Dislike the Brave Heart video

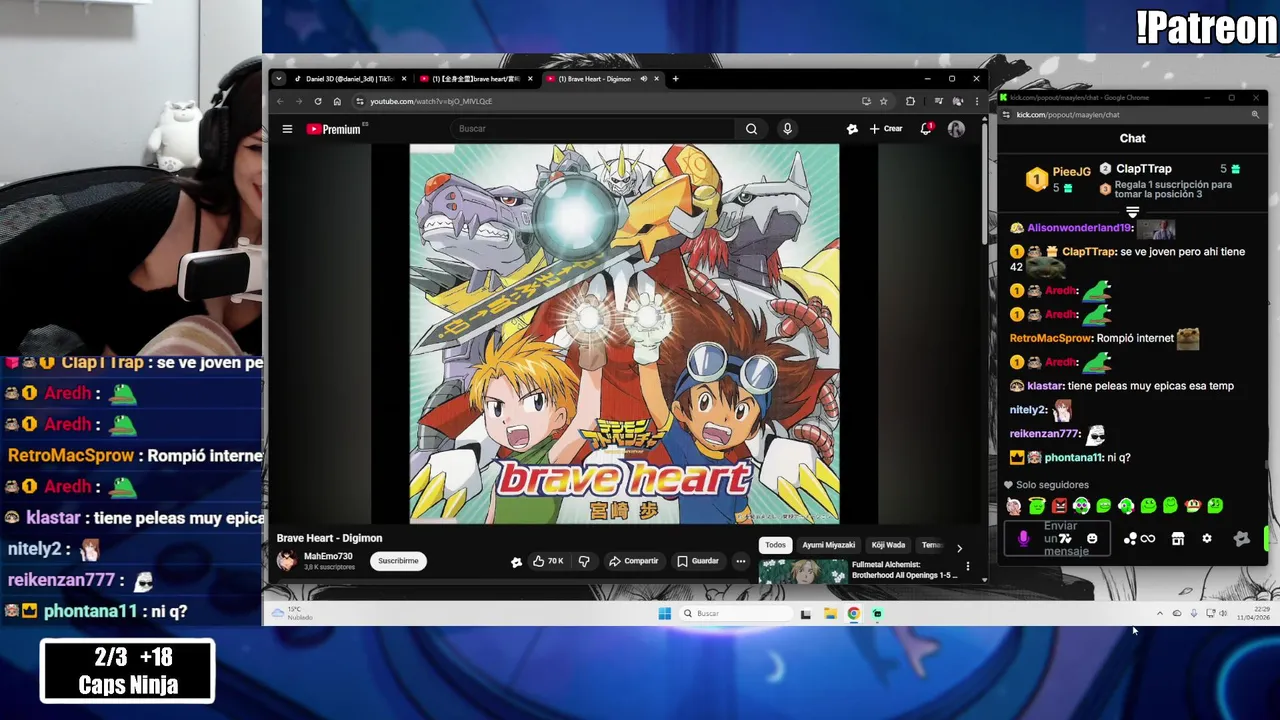pos(584,561)
